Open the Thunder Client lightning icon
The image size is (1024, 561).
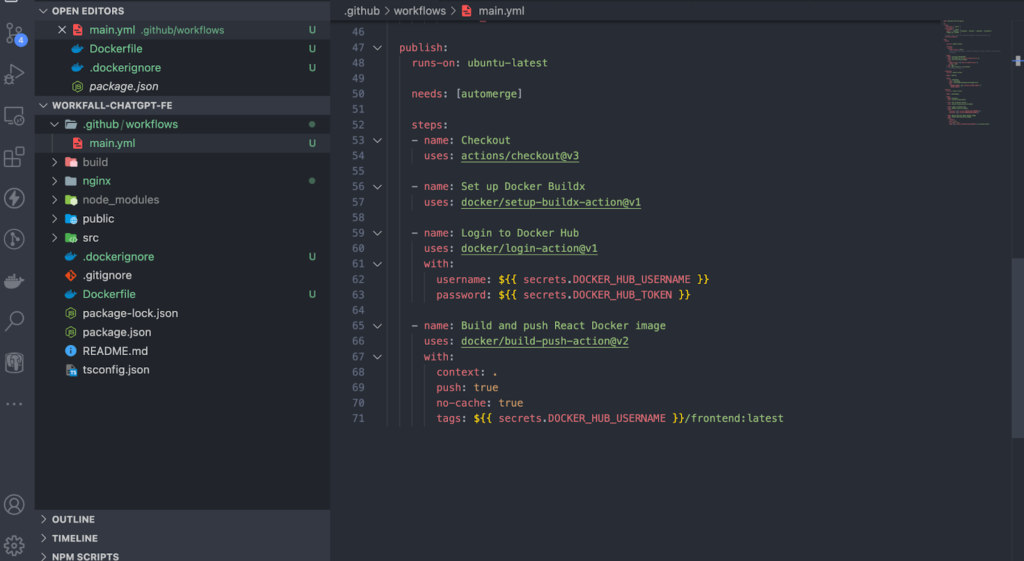(x=14, y=198)
